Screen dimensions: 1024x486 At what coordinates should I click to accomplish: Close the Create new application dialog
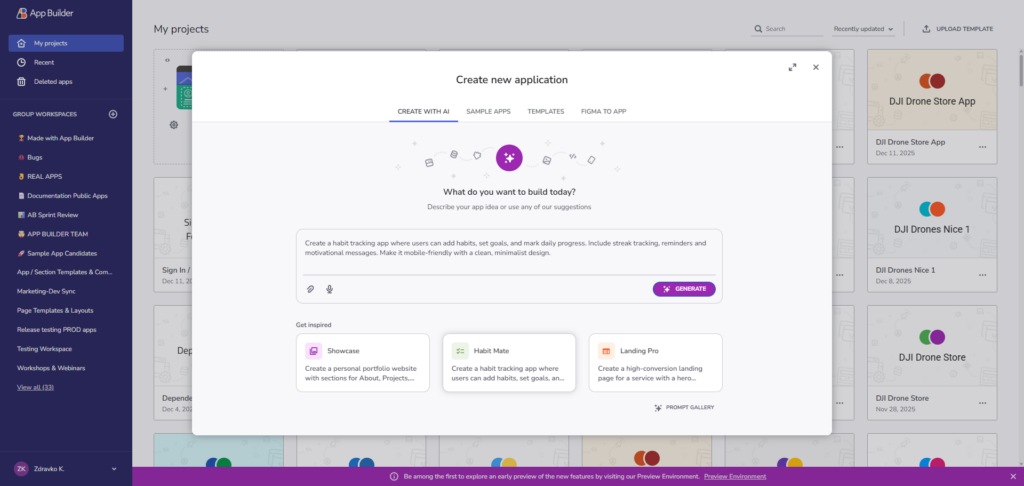[x=816, y=67]
